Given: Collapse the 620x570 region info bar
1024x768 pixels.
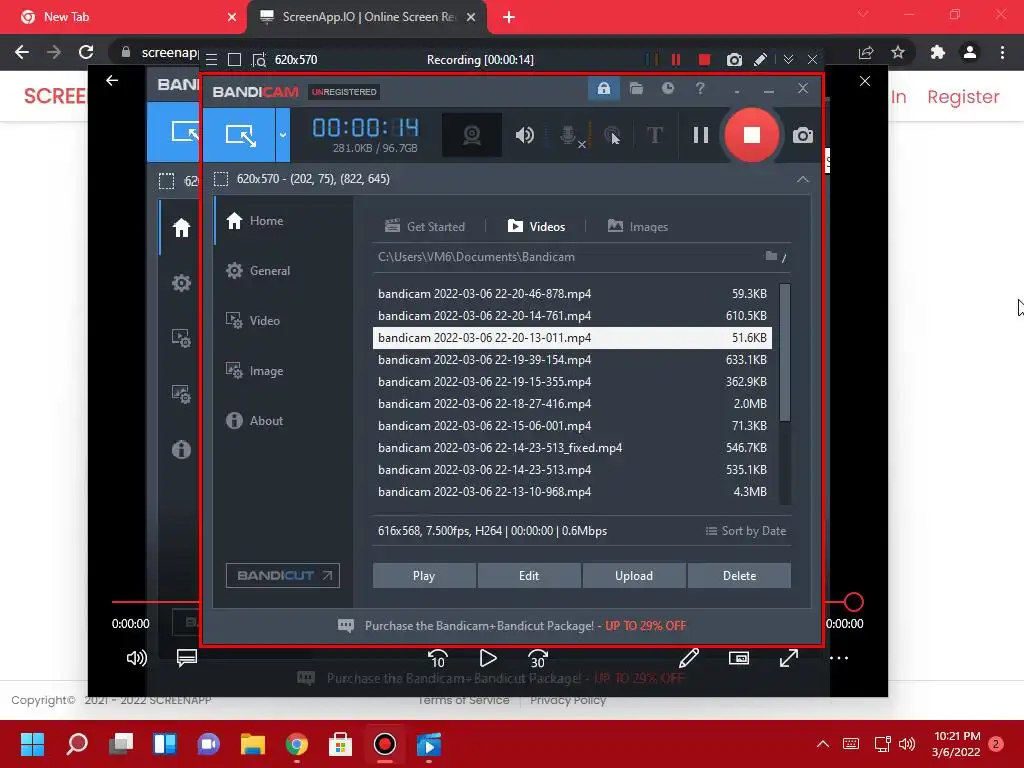Looking at the screenshot, I should [803, 179].
